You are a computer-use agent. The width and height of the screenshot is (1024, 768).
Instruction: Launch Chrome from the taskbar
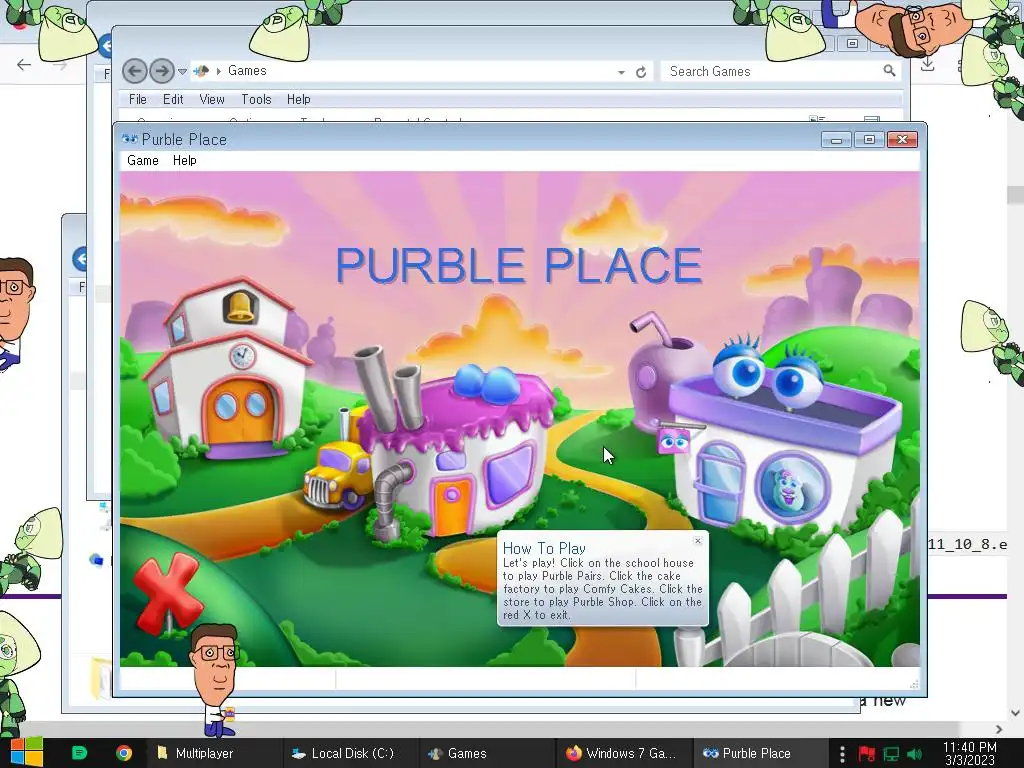[124, 753]
